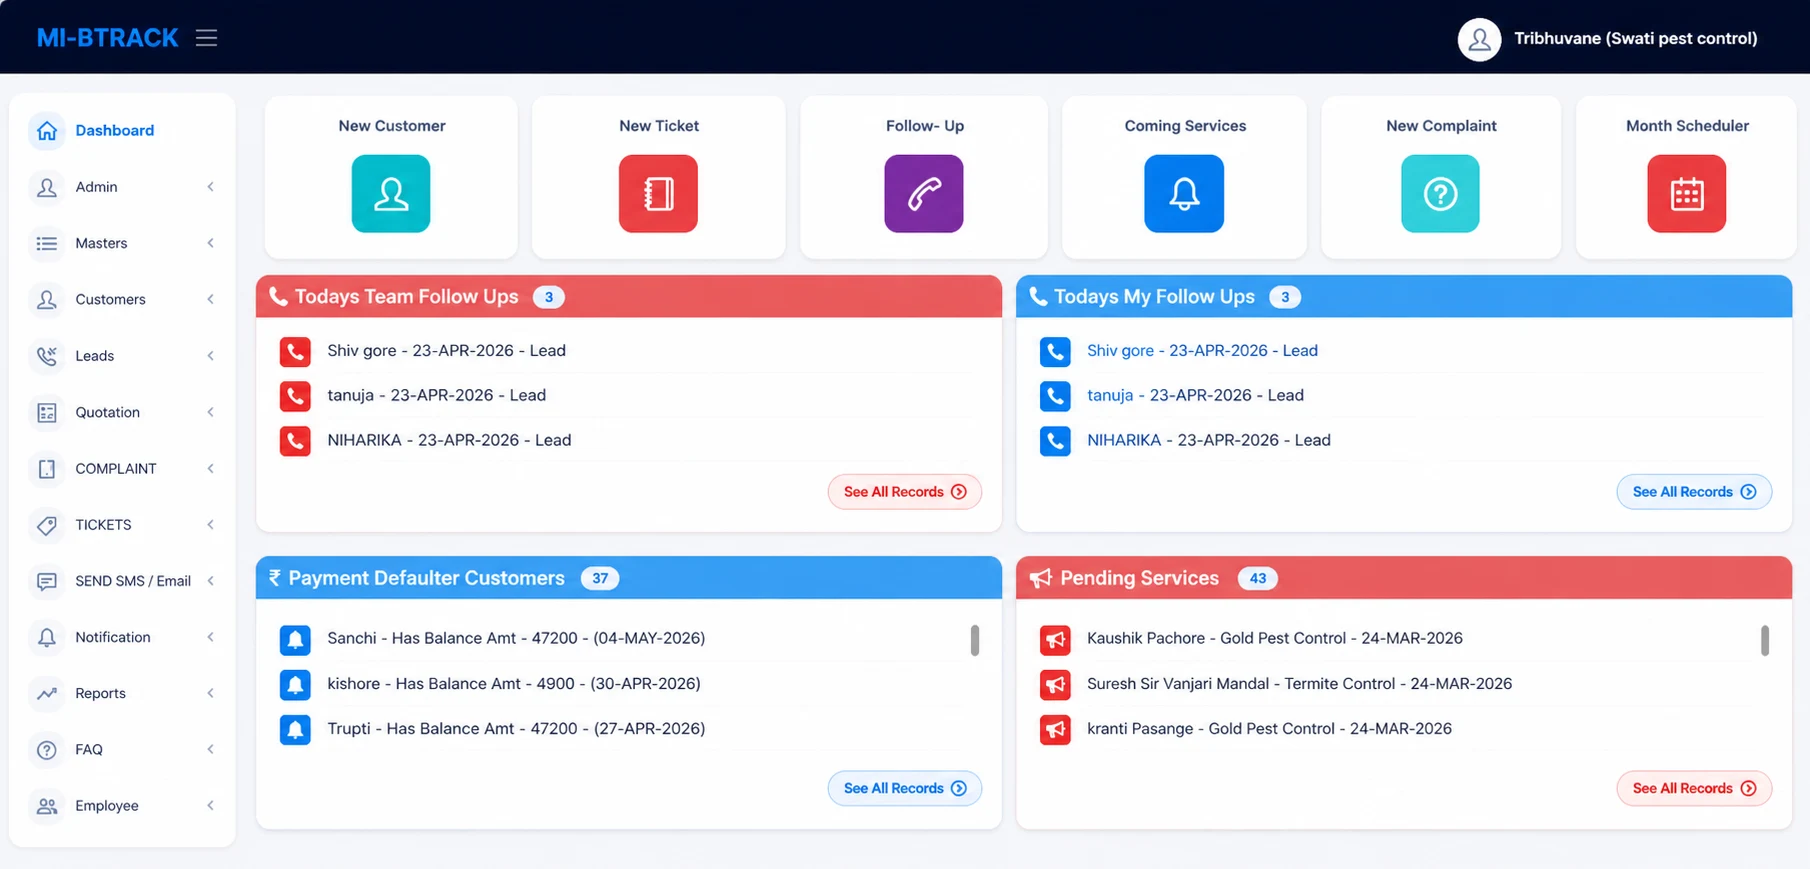
Task: Click the Notification bell icon in sidebar
Action: pos(47,637)
